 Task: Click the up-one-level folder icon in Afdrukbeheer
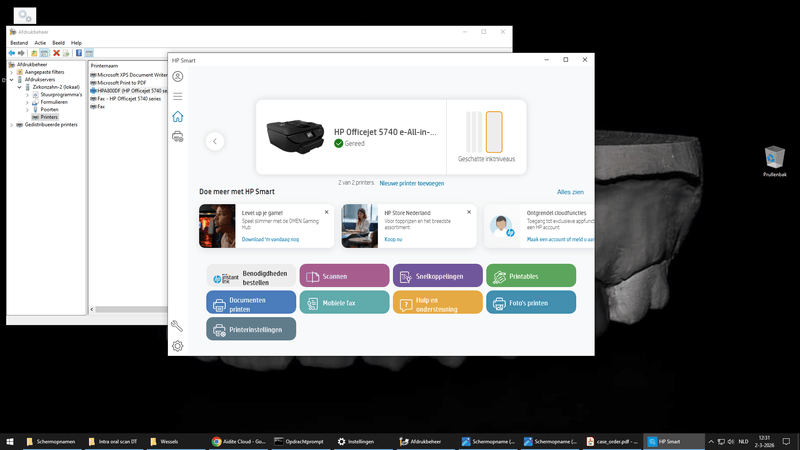click(x=34, y=53)
